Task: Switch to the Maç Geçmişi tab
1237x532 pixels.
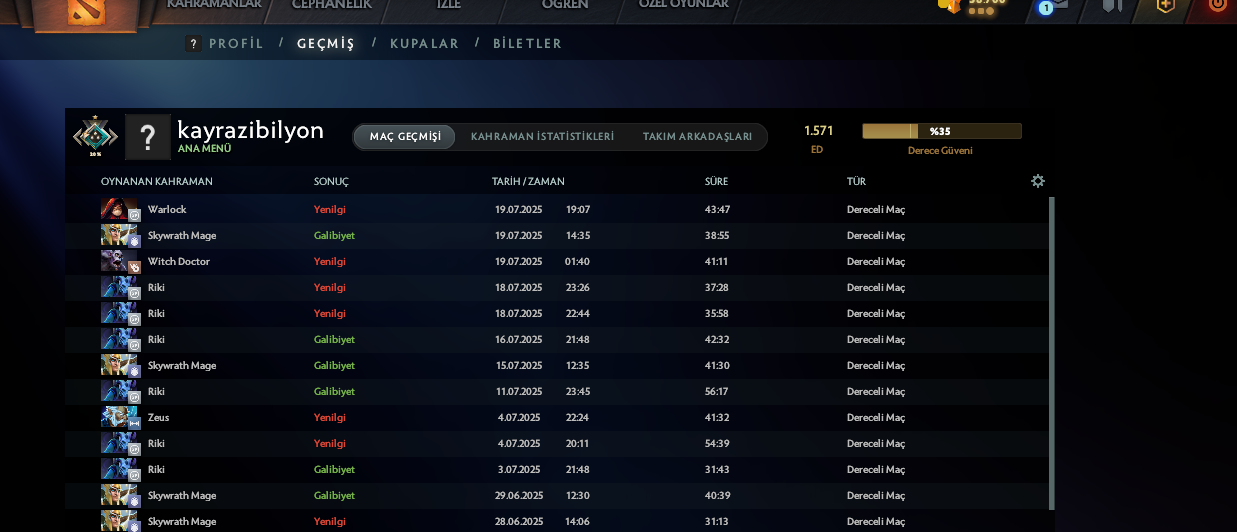Action: [x=404, y=137]
